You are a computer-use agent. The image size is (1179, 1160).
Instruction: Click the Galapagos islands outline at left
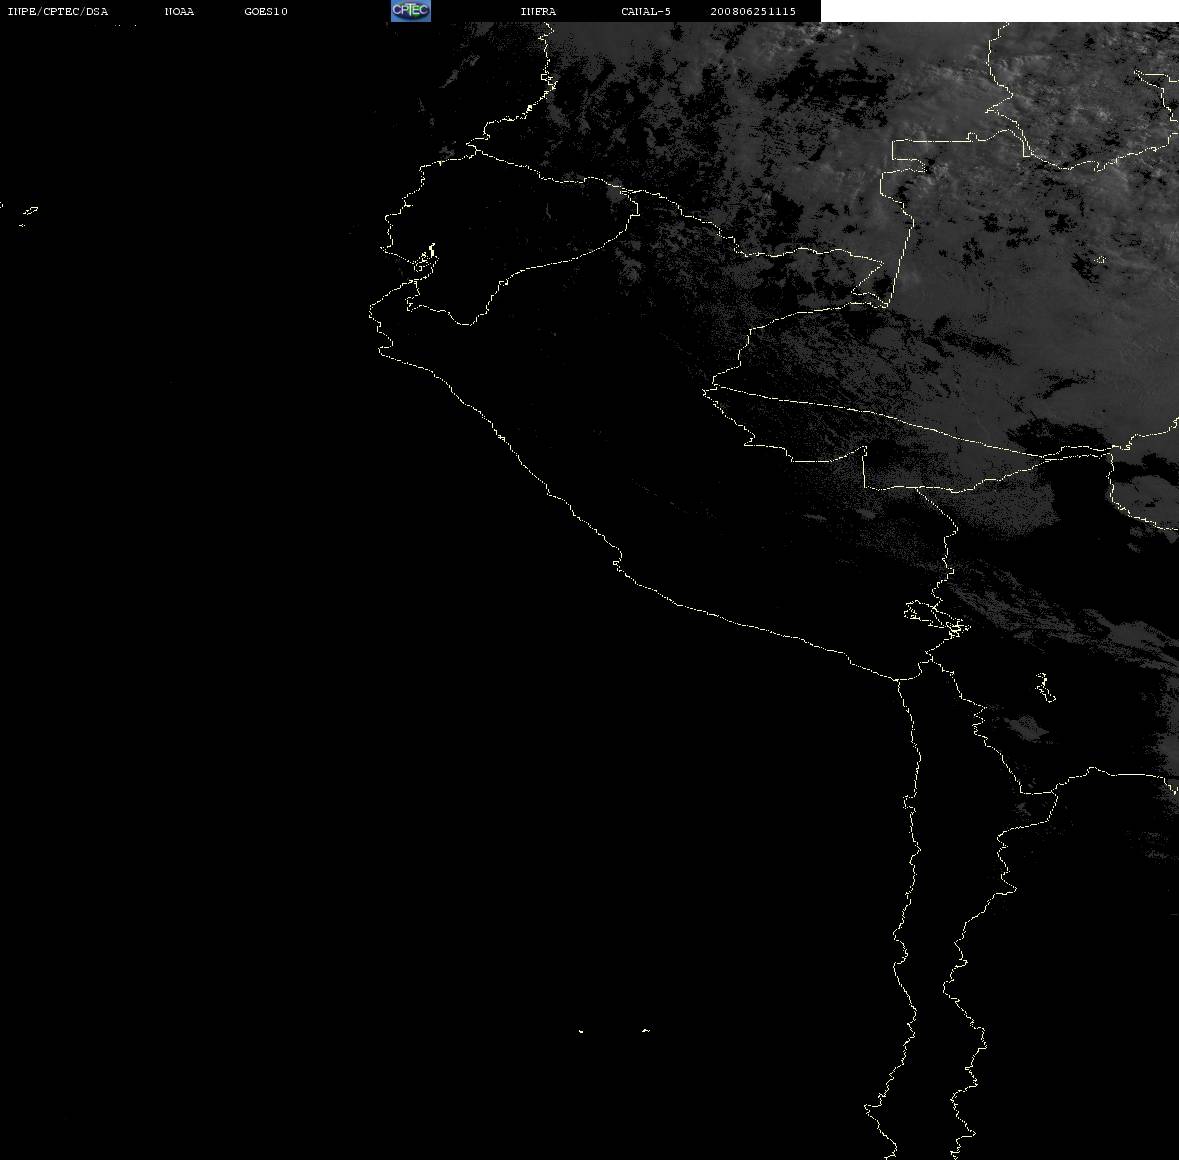(29, 216)
